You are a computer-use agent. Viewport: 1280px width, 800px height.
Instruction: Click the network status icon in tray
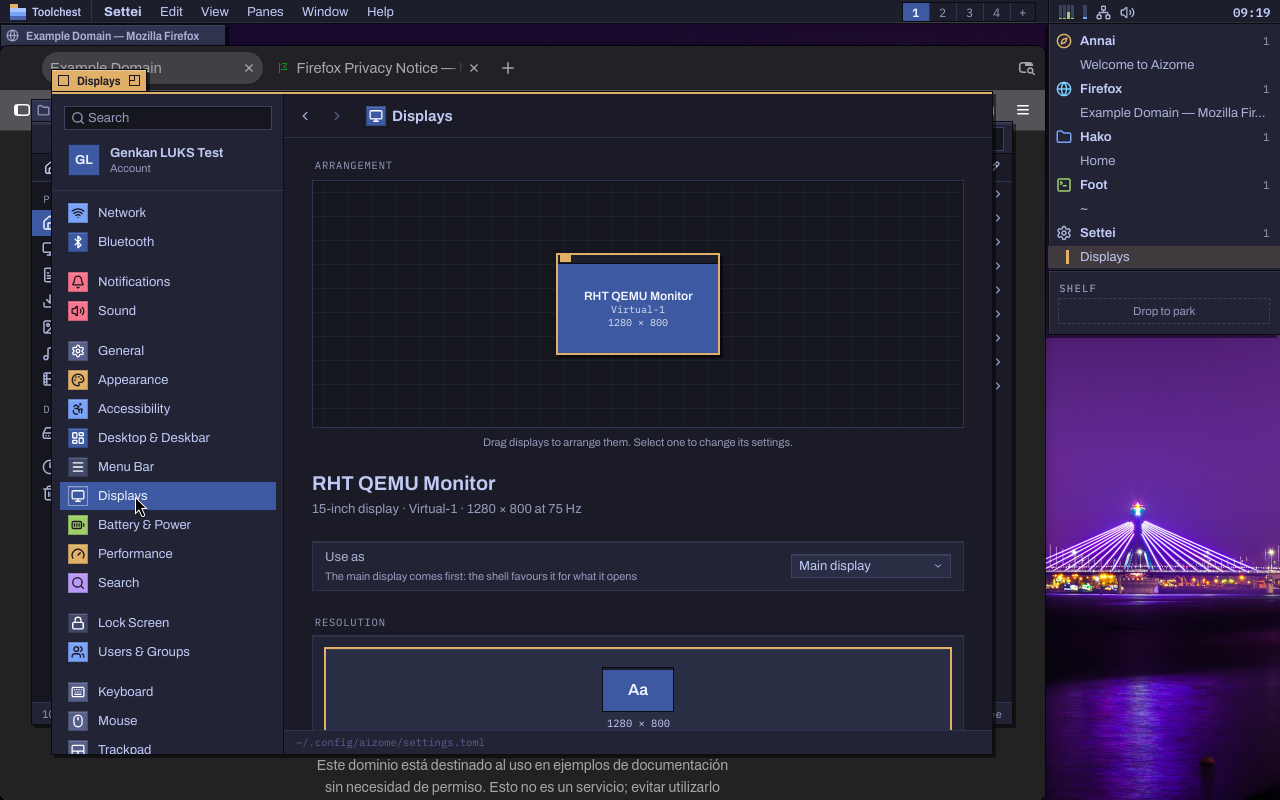(x=1103, y=12)
